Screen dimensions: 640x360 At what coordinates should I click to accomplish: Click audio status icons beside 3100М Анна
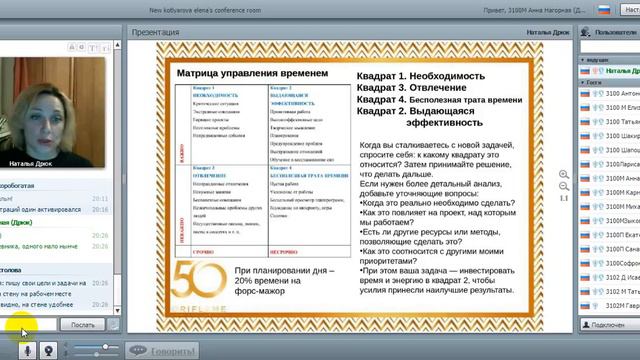598,178
